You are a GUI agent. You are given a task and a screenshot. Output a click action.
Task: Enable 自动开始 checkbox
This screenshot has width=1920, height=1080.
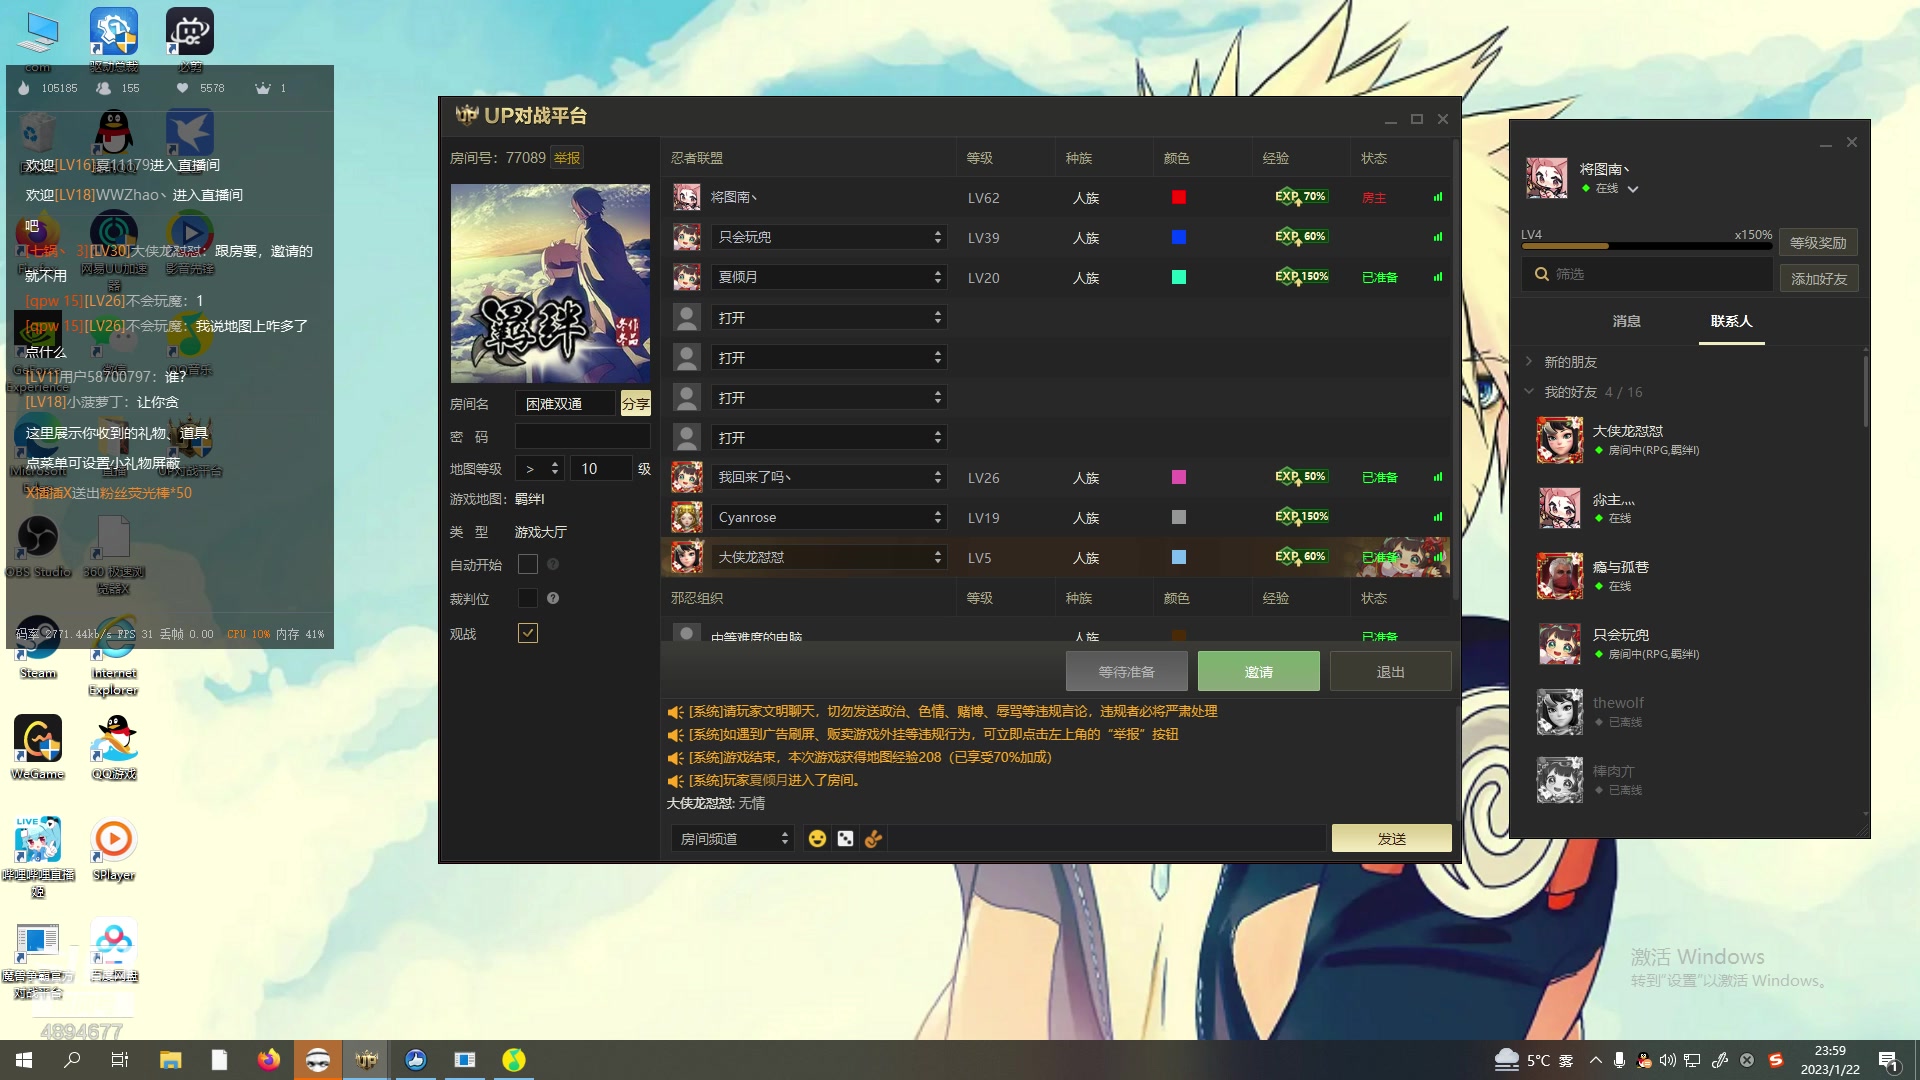click(x=528, y=564)
